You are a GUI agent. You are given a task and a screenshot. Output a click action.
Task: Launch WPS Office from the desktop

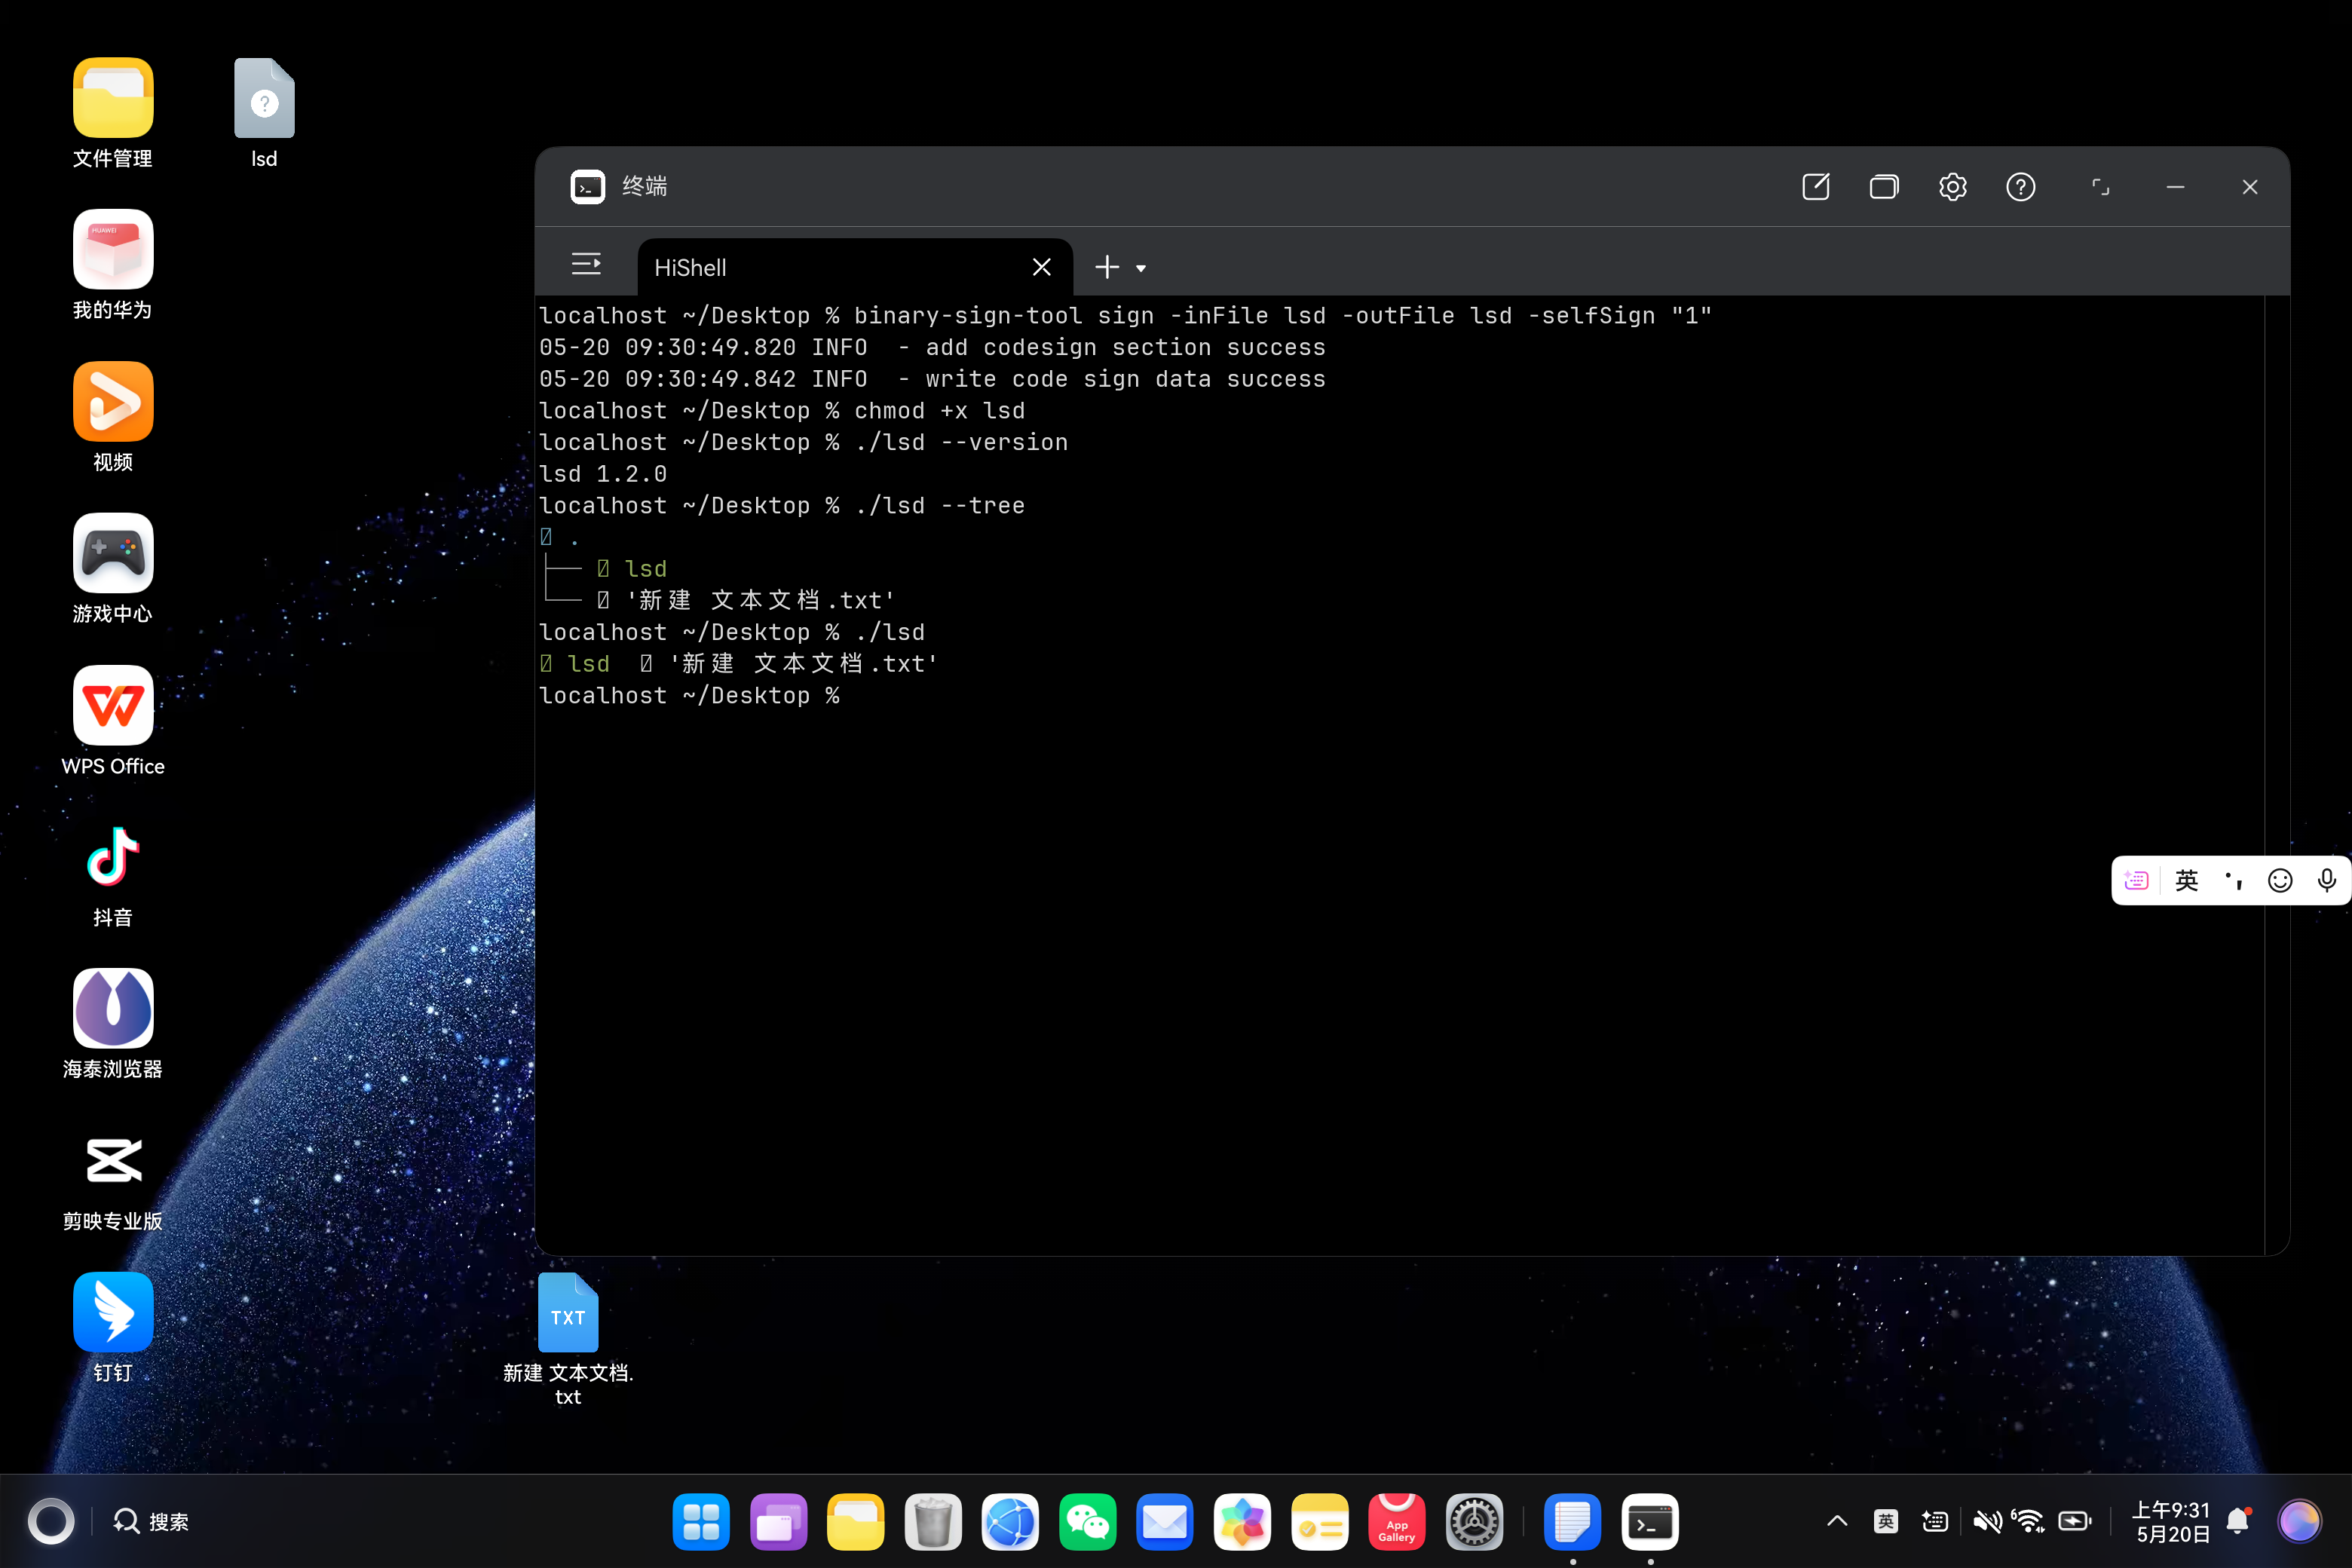pos(113,721)
